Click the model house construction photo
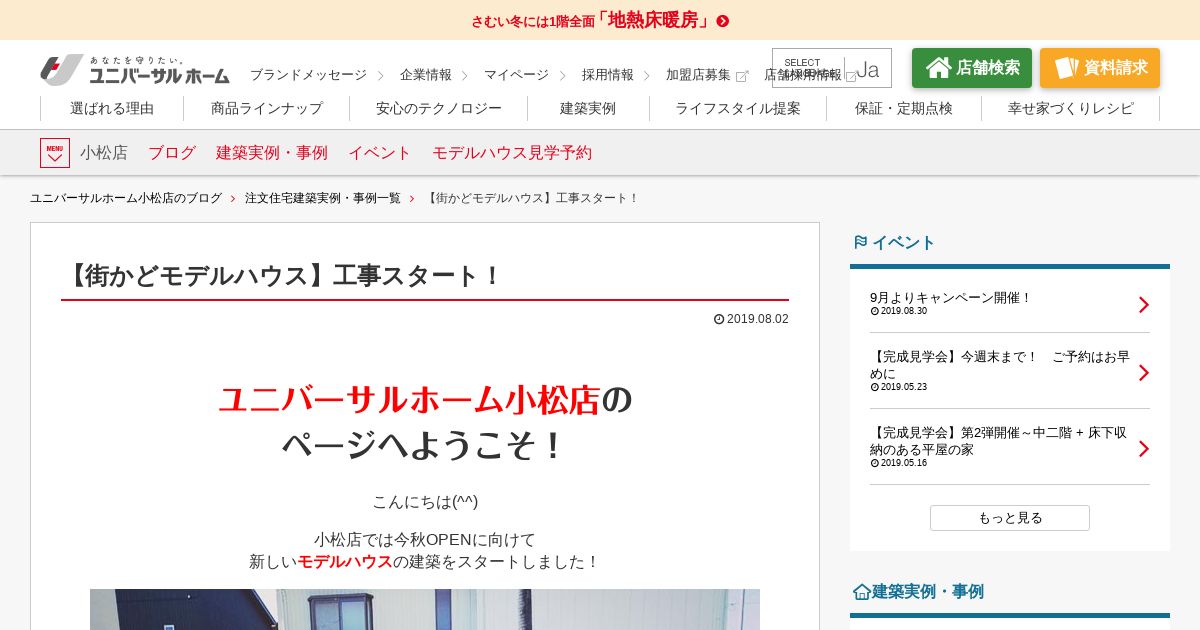This screenshot has height=630, width=1200. click(x=425, y=609)
